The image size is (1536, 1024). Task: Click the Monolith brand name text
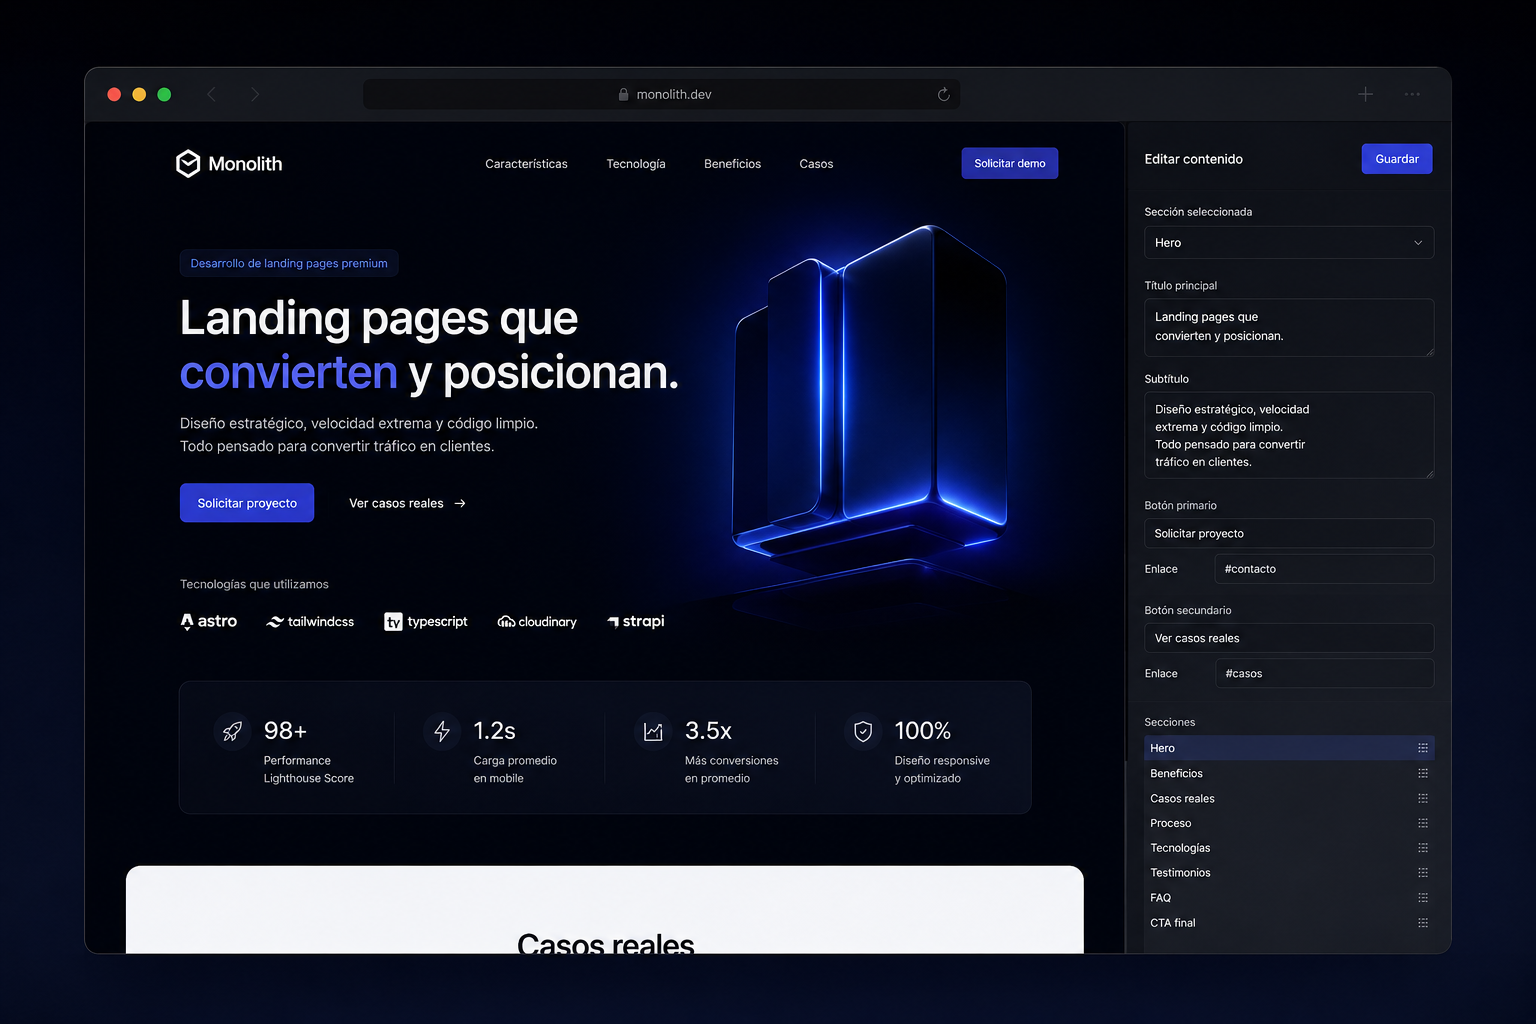245,164
